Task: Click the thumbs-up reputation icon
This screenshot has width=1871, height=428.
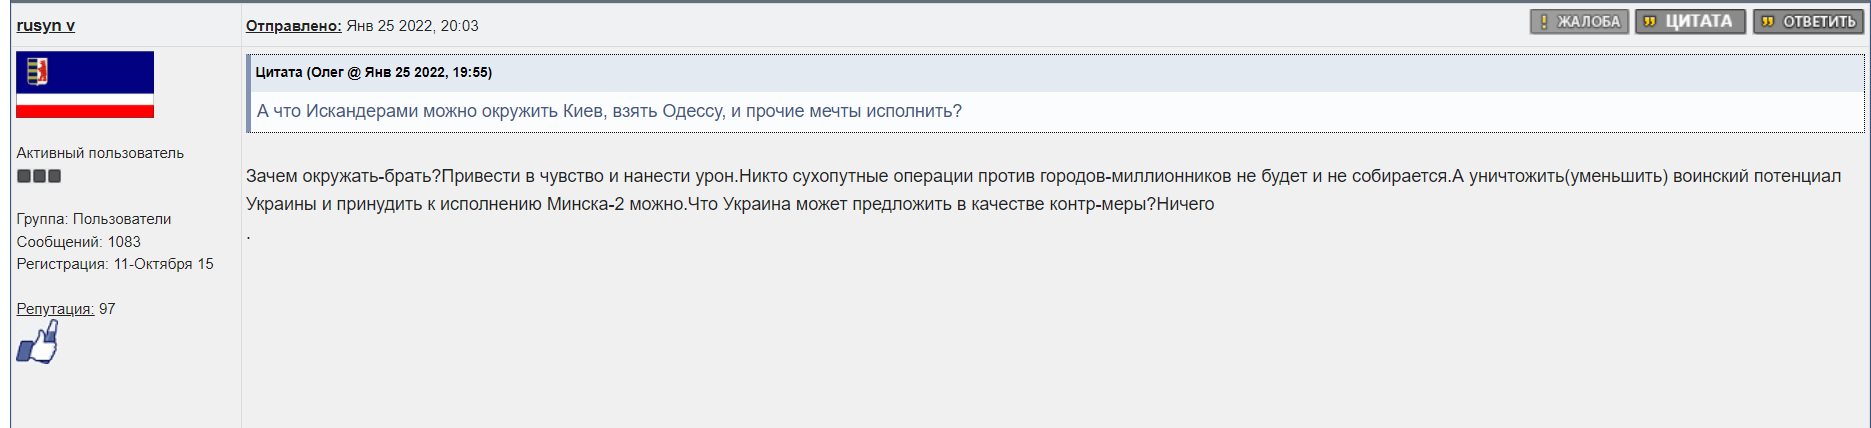Action: tap(38, 342)
